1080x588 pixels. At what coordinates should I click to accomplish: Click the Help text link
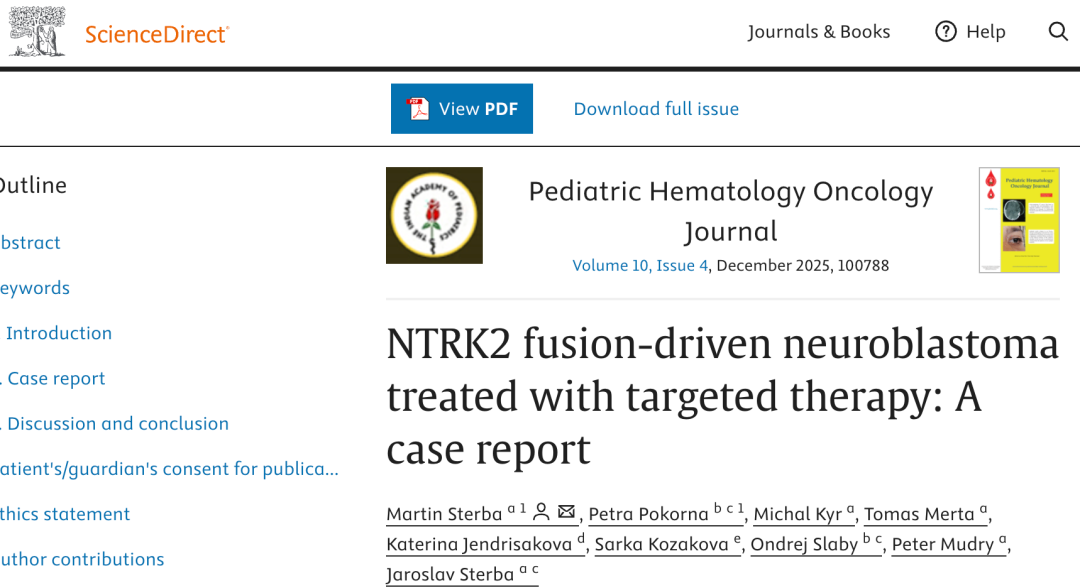[x=986, y=32]
